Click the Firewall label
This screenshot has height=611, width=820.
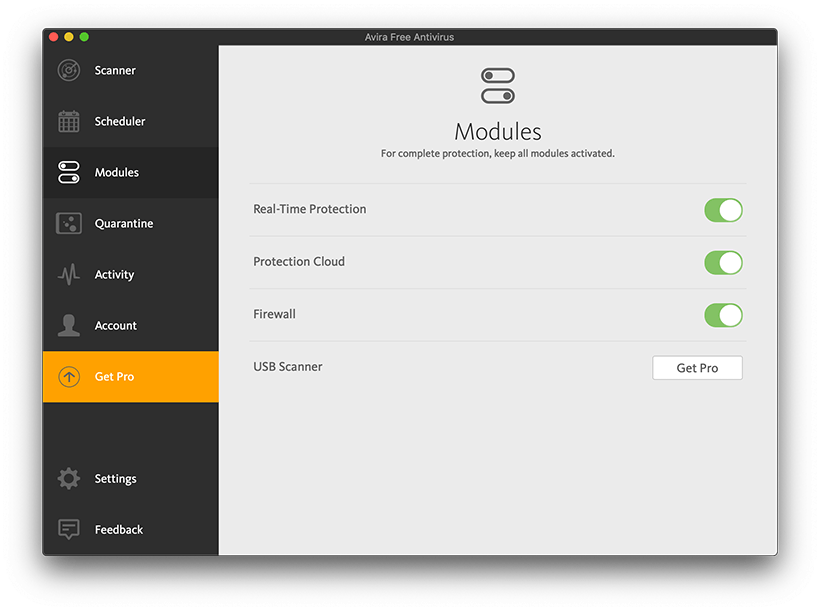(274, 314)
